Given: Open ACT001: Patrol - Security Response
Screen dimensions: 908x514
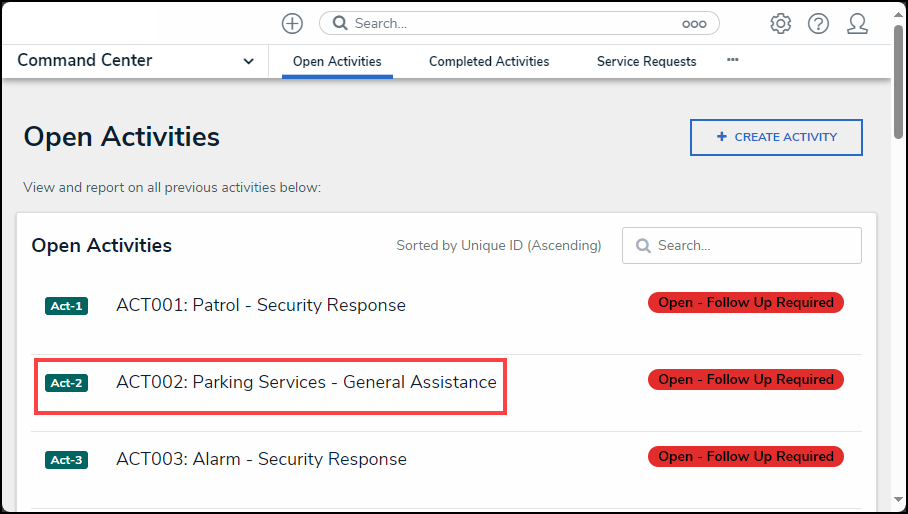Looking at the screenshot, I should (x=261, y=305).
